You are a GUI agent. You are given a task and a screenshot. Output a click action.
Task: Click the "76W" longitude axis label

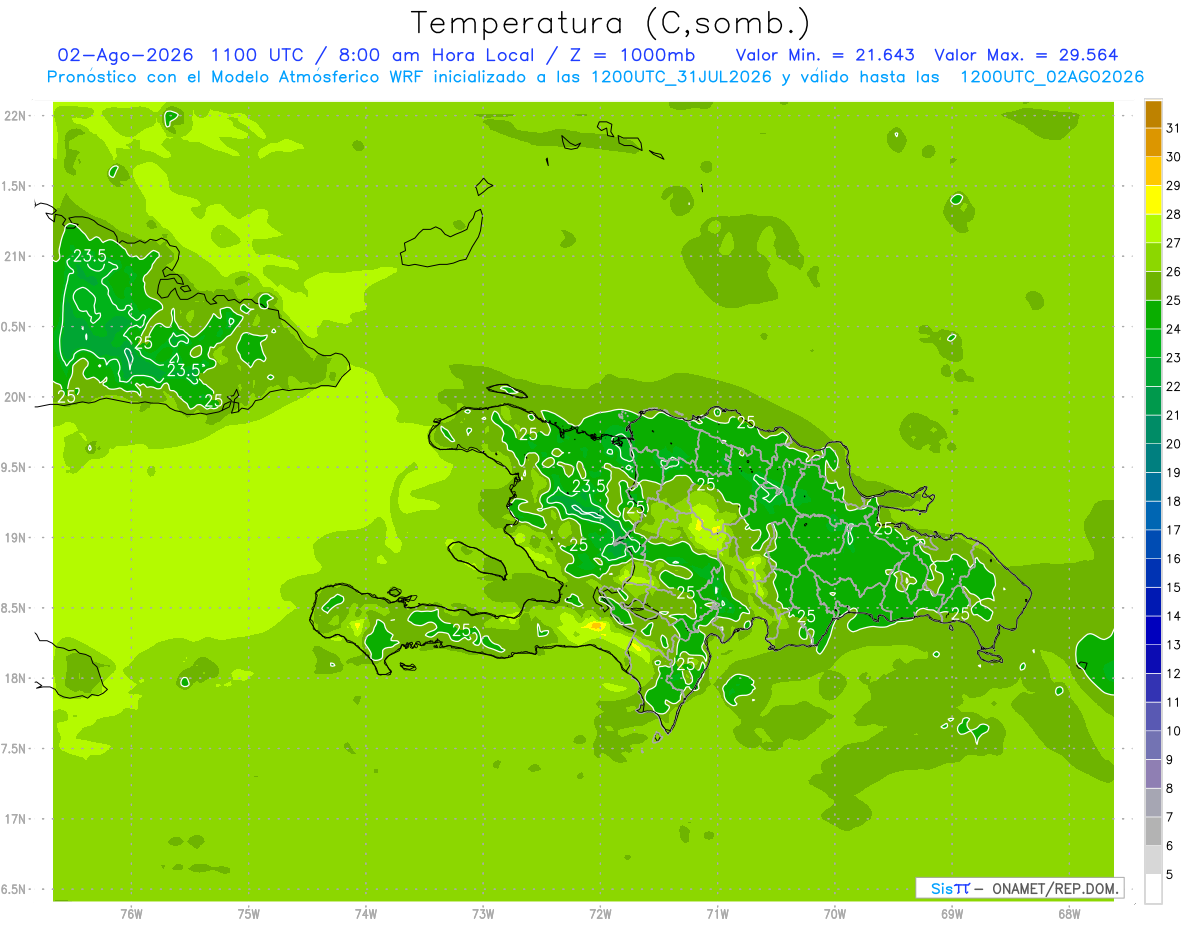[132, 913]
